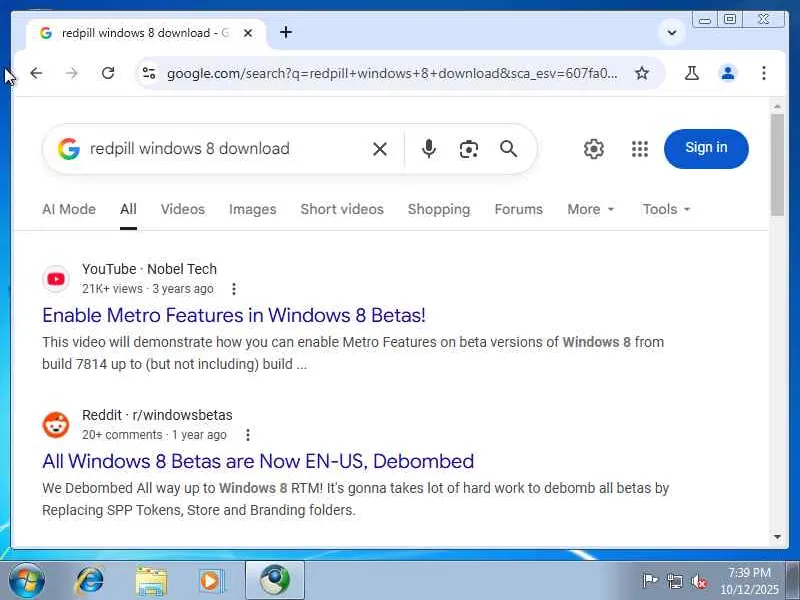800x600 pixels.
Task: Click the forward navigation arrow
Action: pyautogui.click(x=72, y=73)
